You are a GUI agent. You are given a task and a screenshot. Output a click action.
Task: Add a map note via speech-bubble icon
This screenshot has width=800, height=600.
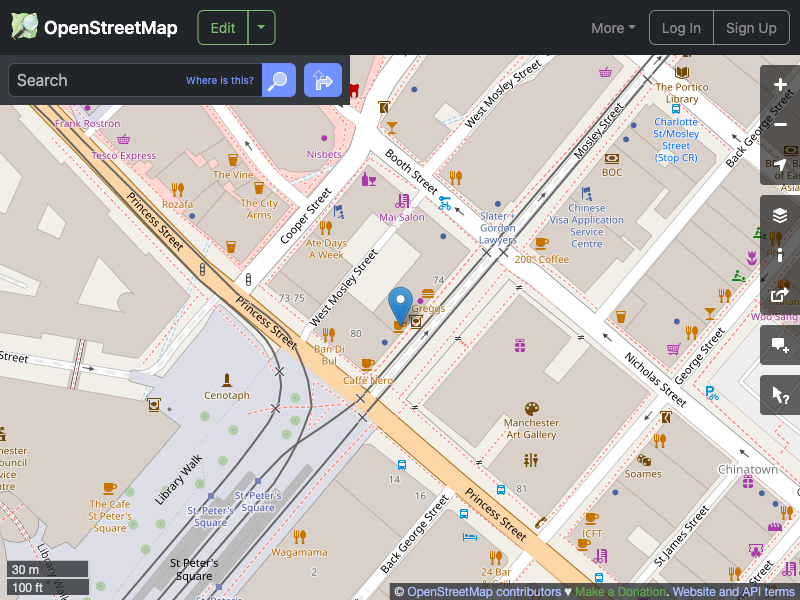[x=780, y=345]
